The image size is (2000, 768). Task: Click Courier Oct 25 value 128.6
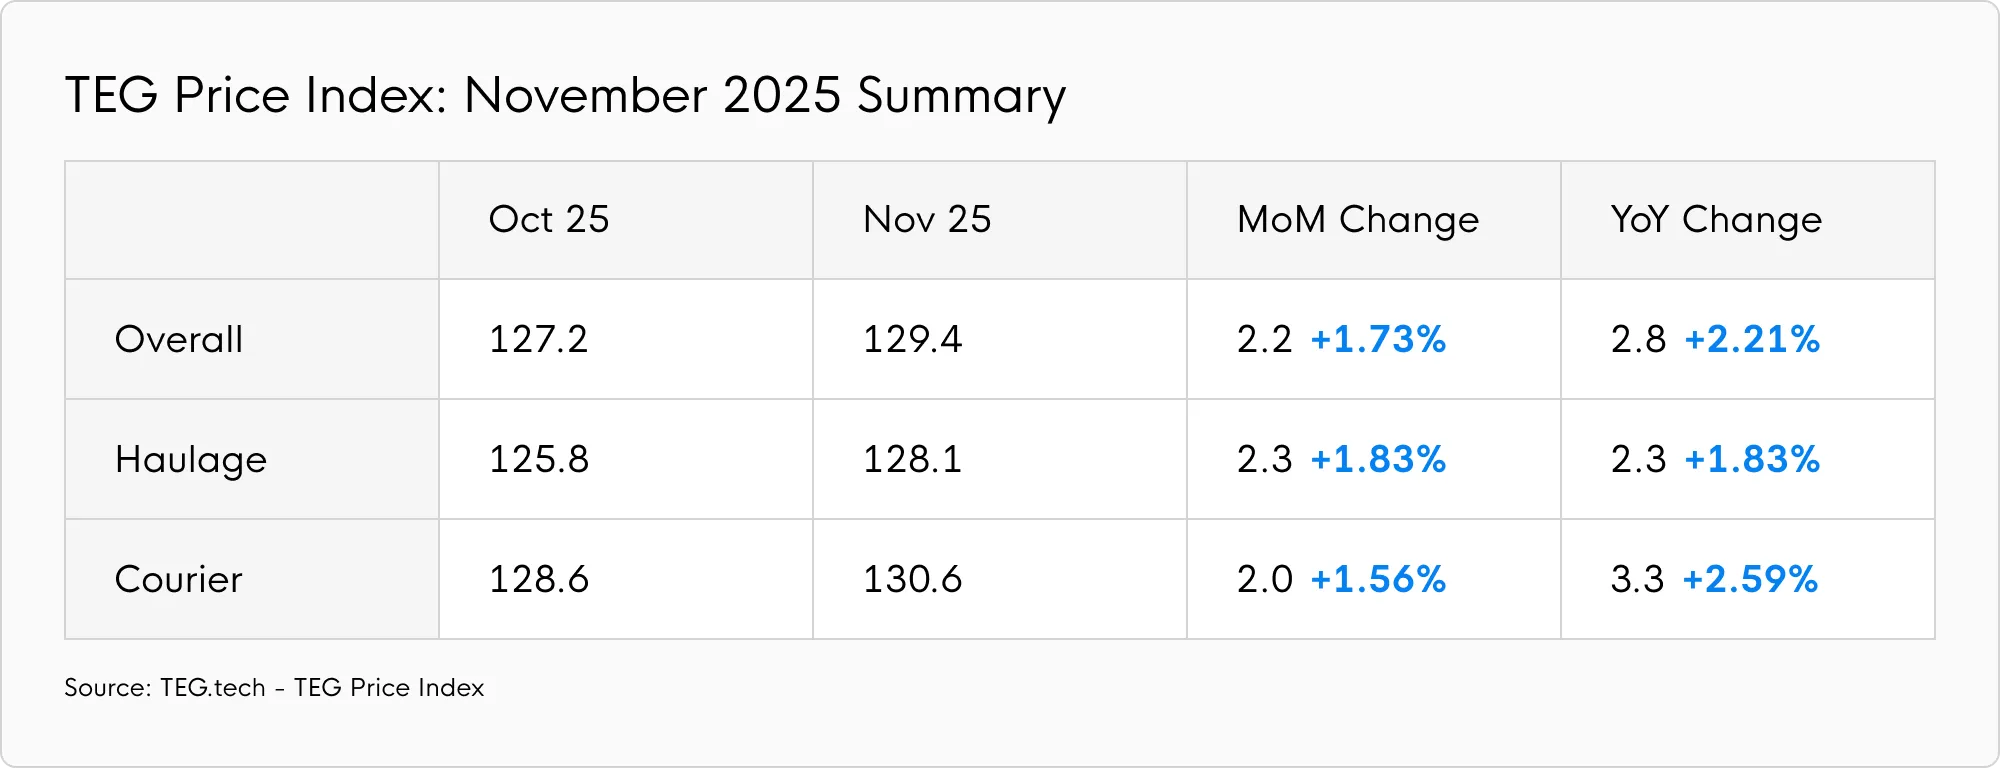[x=538, y=580]
